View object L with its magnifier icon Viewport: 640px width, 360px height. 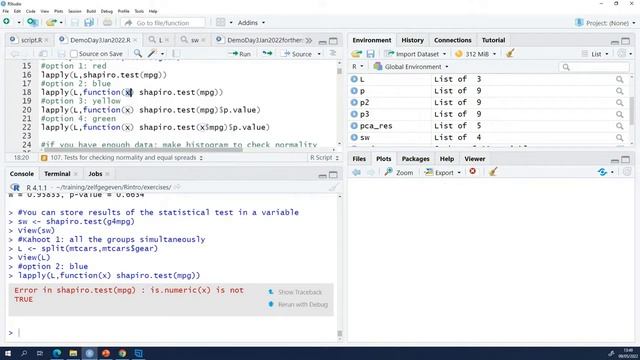pyautogui.click(x=620, y=79)
